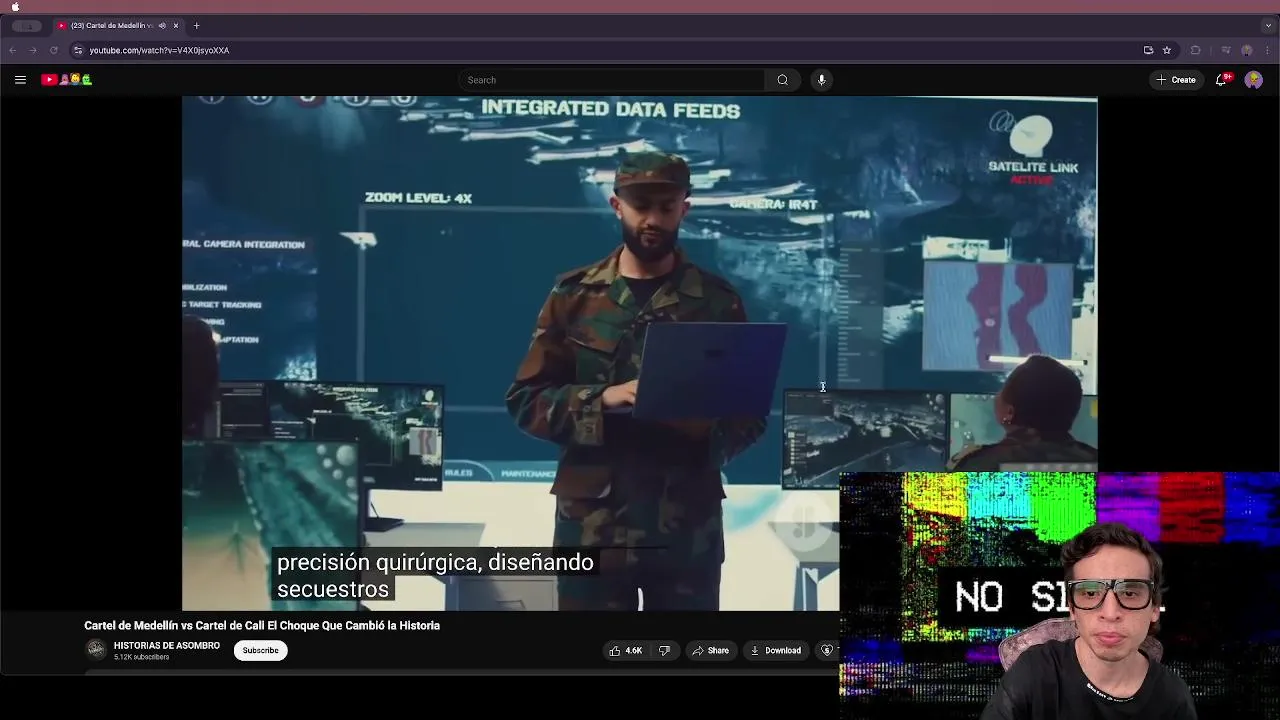Go back in browser history
This screenshot has width=1280, height=720.
(13, 50)
